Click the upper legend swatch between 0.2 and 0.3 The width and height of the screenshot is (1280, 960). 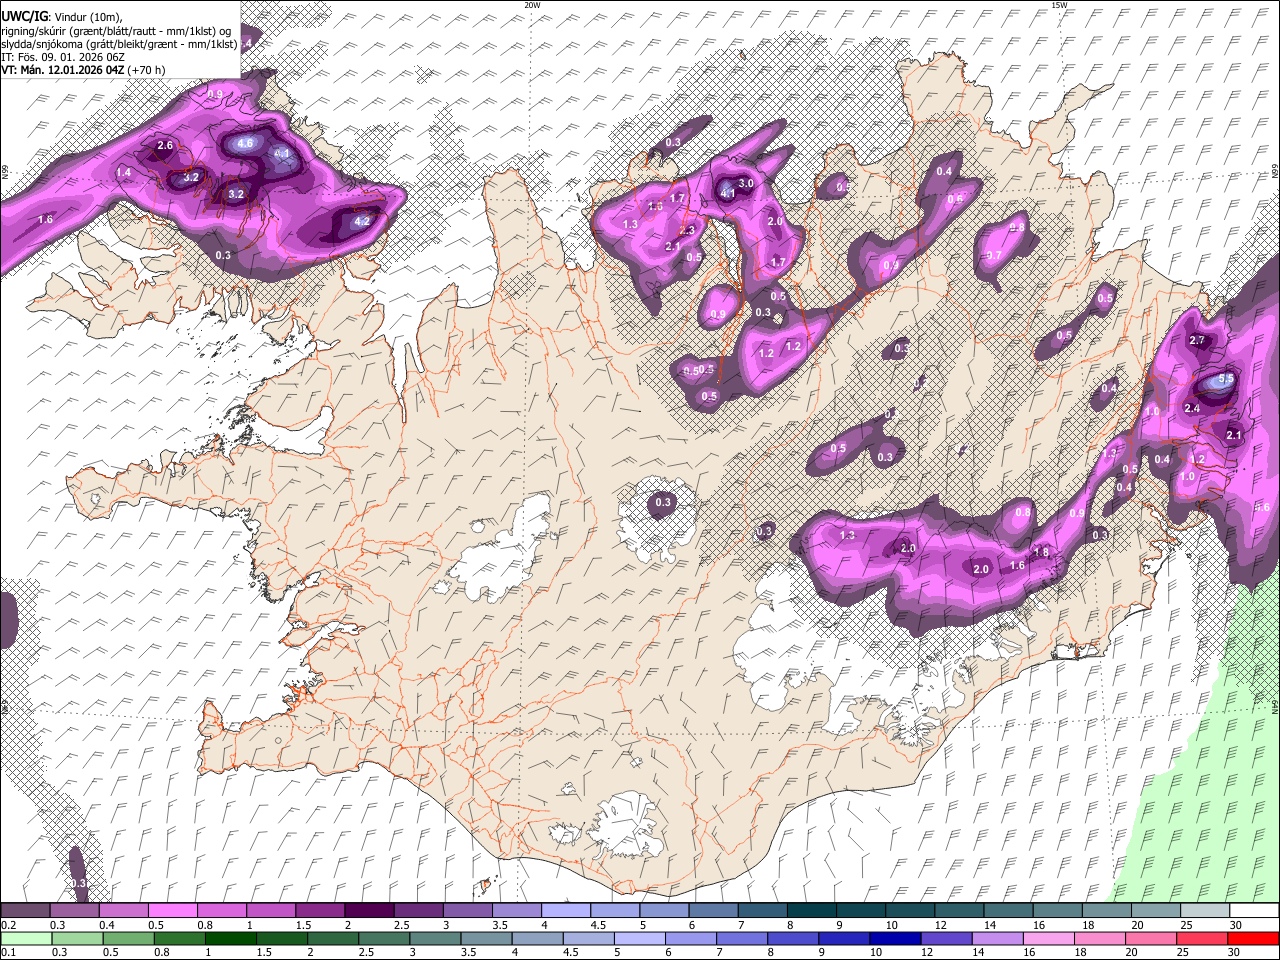pos(25,910)
